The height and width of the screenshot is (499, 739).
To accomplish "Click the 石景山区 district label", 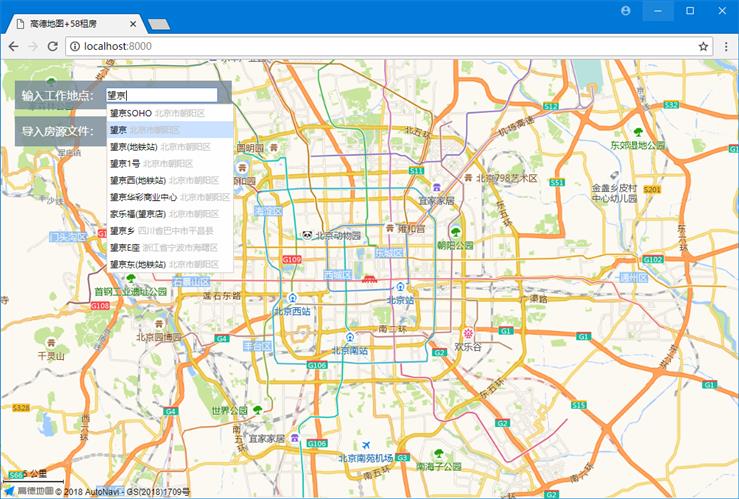I will pos(191,282).
